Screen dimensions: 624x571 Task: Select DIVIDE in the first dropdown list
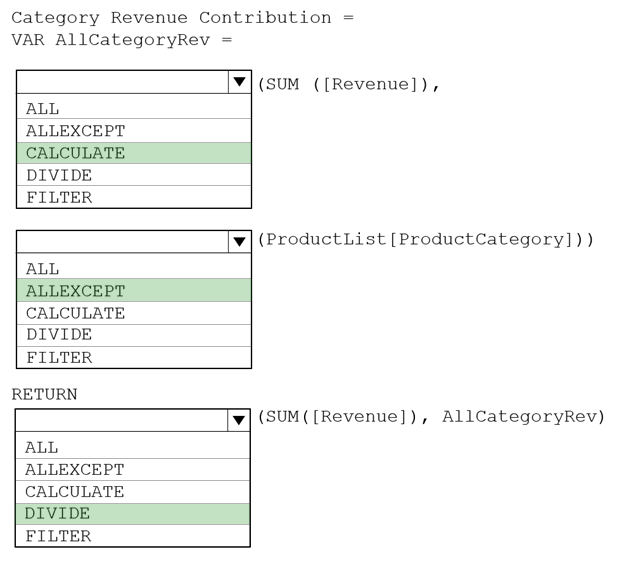click(134, 175)
